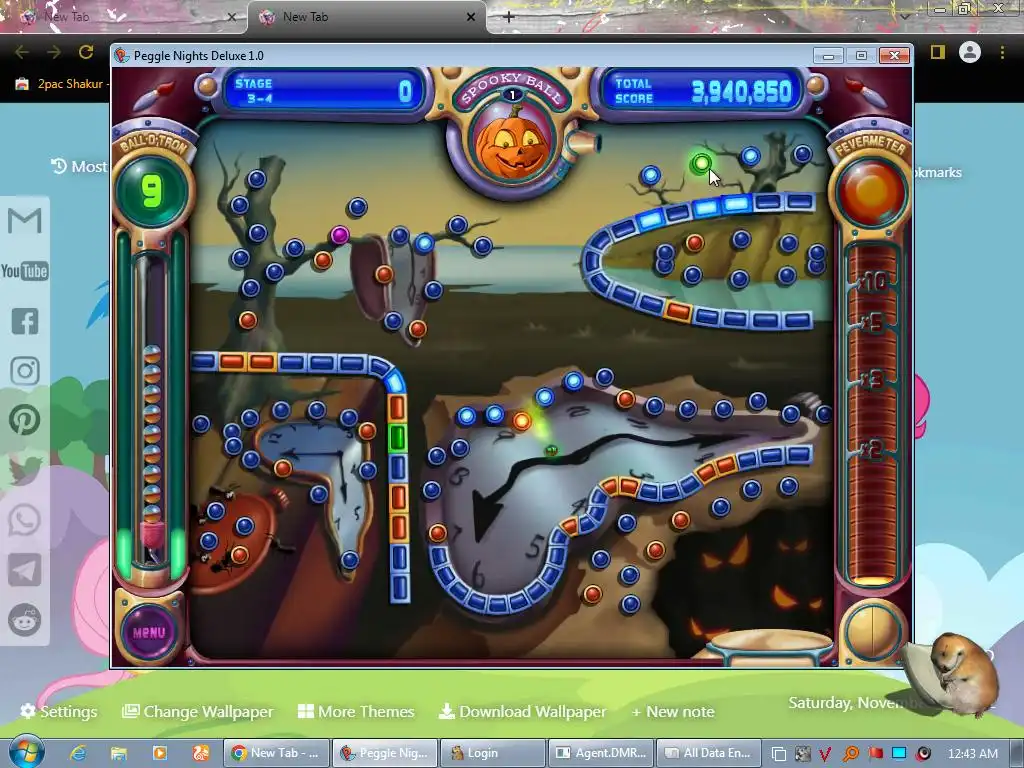
Task: Open the Reddit sidebar shortcut
Action: (25, 619)
